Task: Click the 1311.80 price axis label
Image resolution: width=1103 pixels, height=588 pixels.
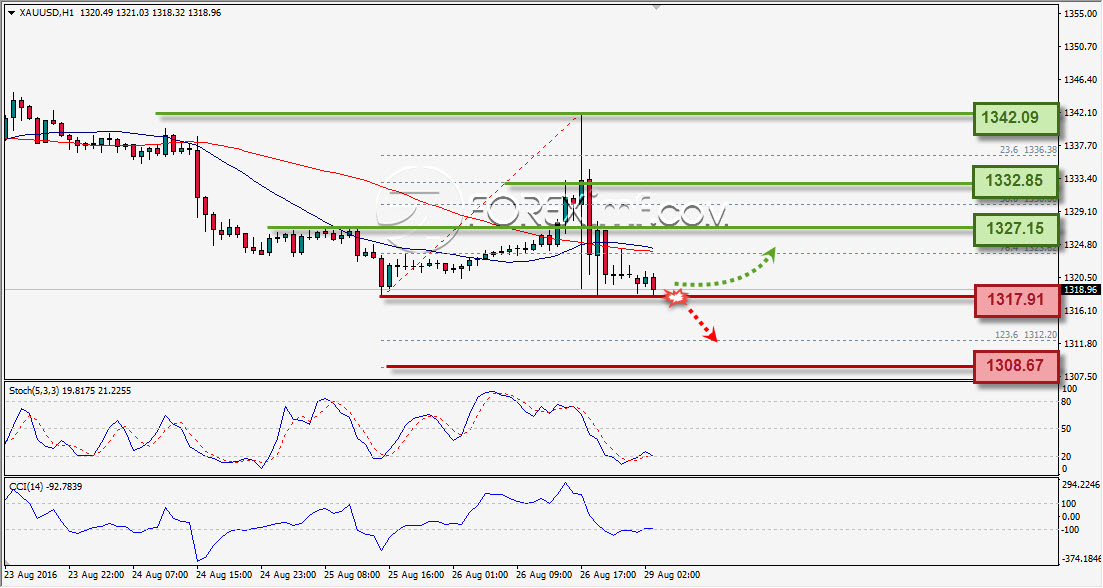Action: pyautogui.click(x=1080, y=343)
